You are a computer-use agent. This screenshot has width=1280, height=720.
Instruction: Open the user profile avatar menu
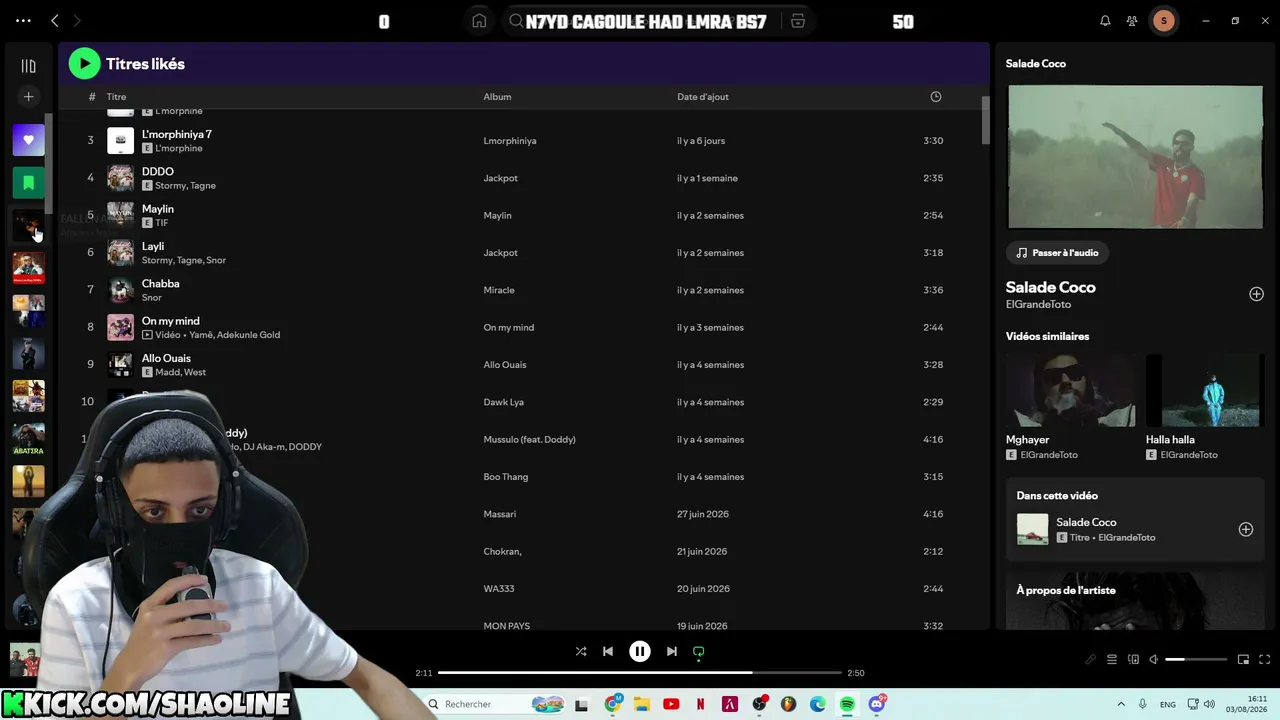(x=1163, y=21)
